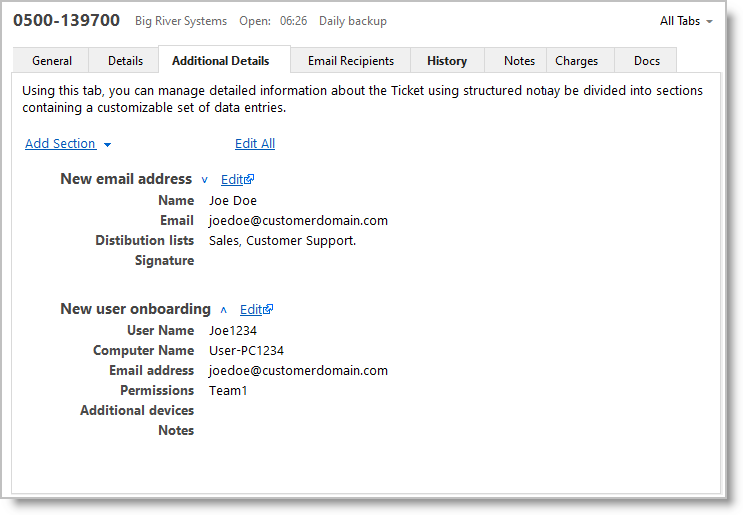
Task: Toggle chevron beside New email address
Action: (x=205, y=180)
